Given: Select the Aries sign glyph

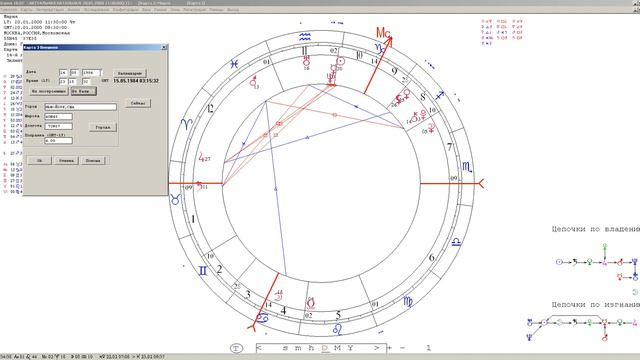Looking at the screenshot, I should pyautogui.click(x=187, y=124).
